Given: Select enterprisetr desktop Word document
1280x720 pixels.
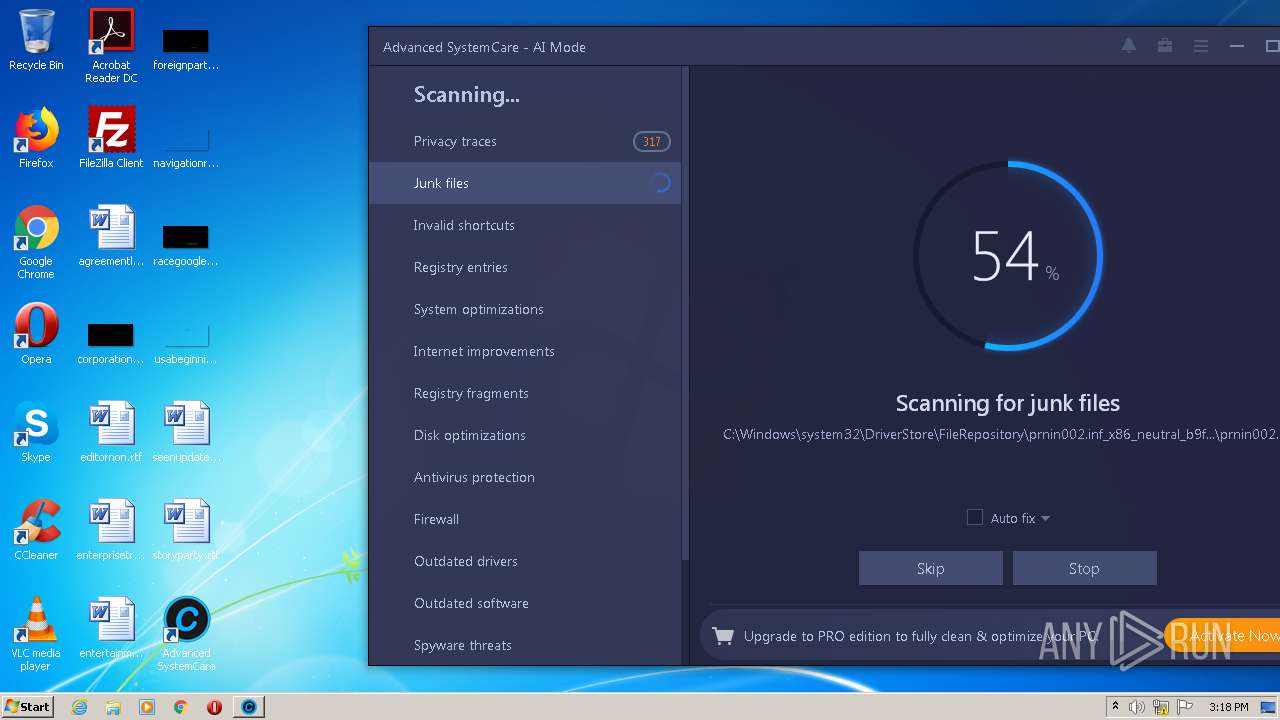Looking at the screenshot, I should 111,530.
